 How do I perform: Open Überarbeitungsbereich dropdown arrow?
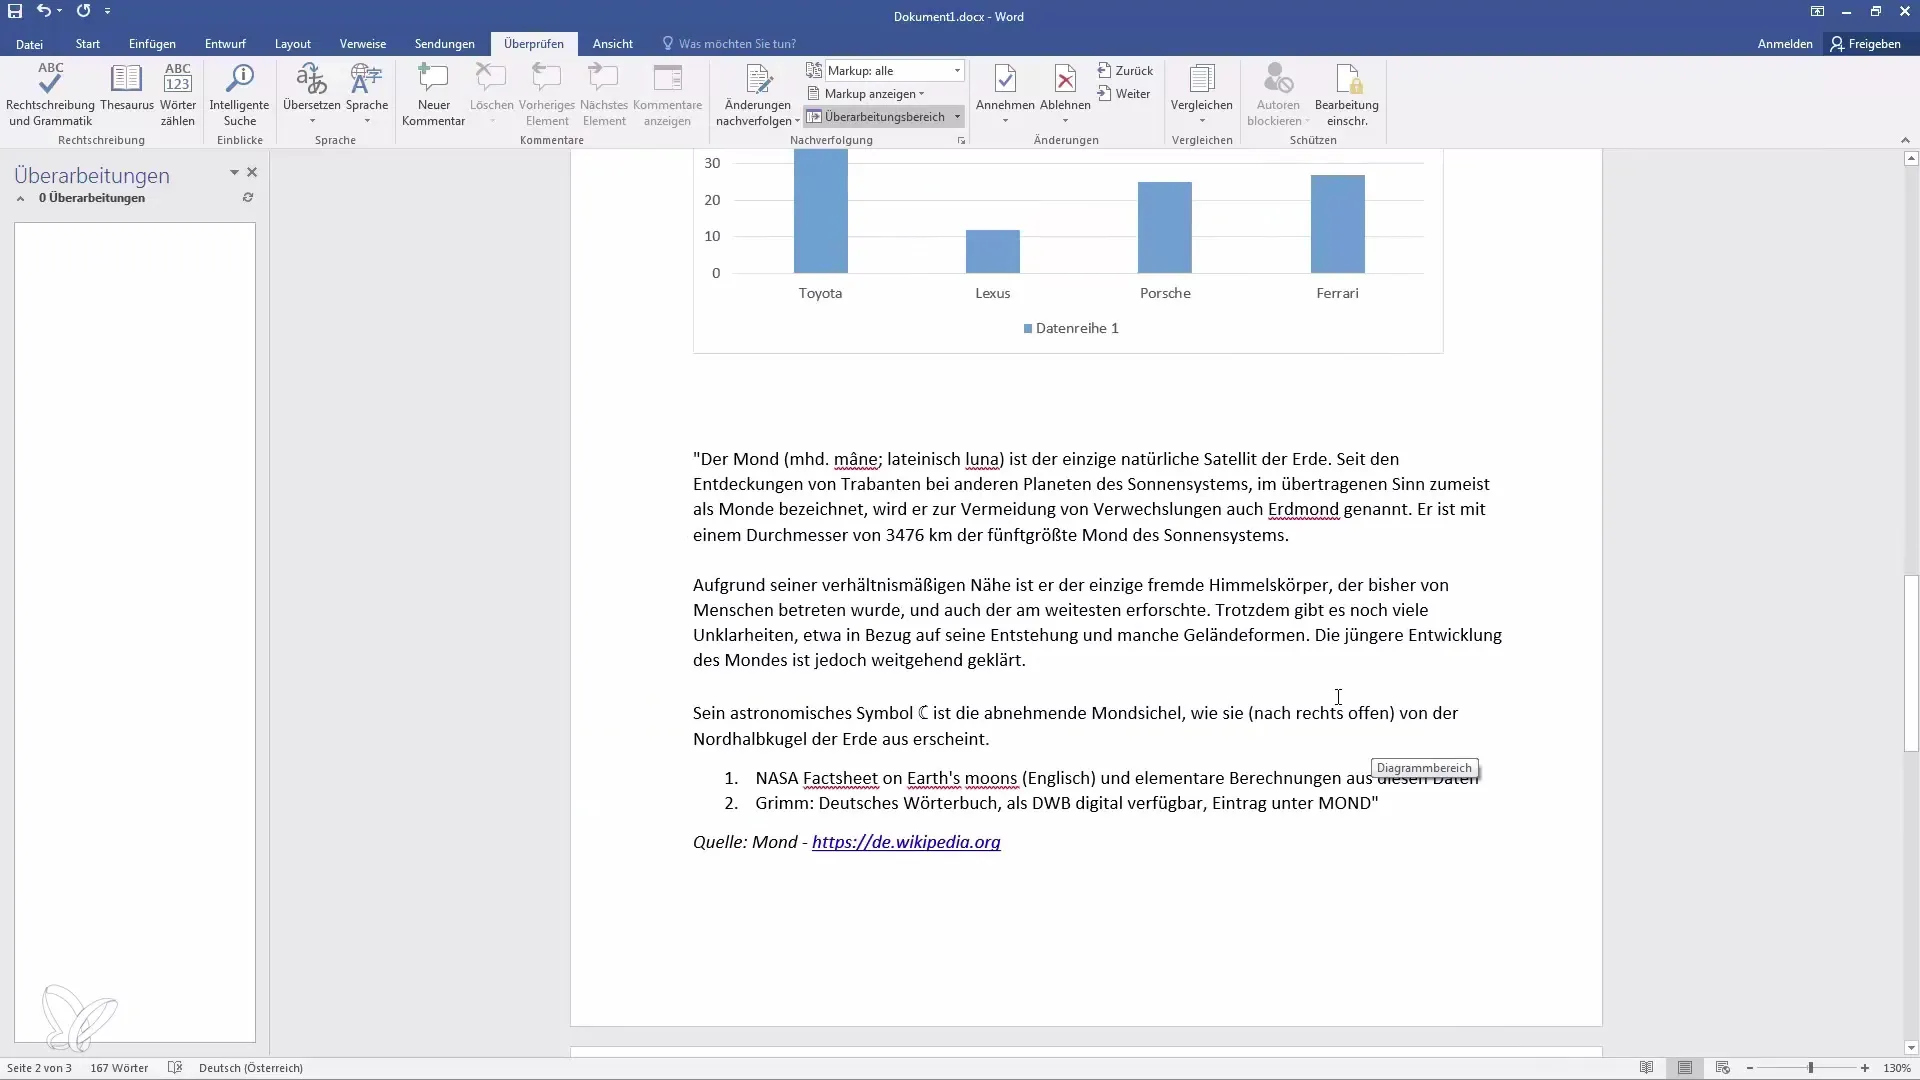click(x=957, y=117)
